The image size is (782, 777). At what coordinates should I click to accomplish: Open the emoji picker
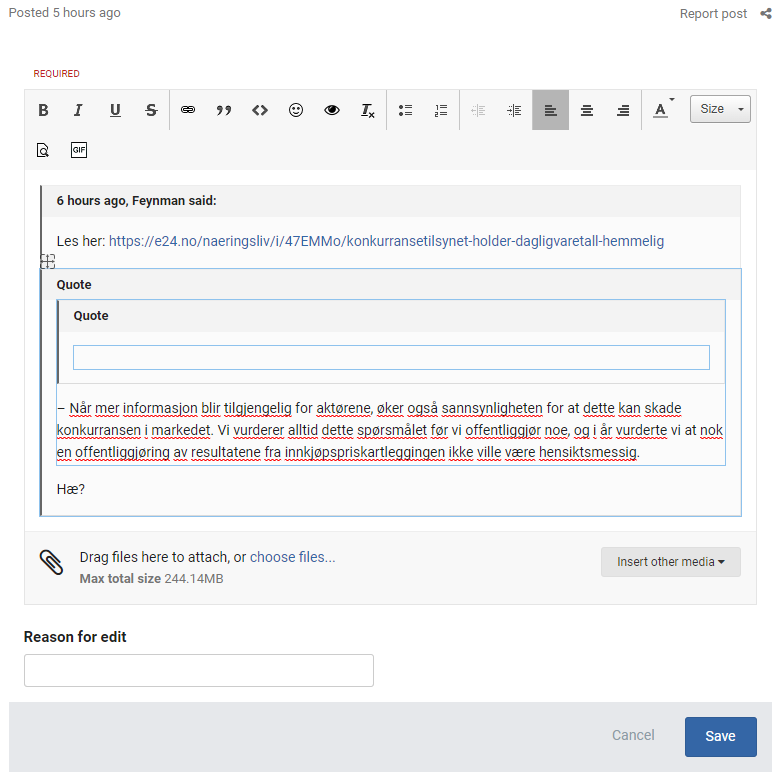coord(296,110)
